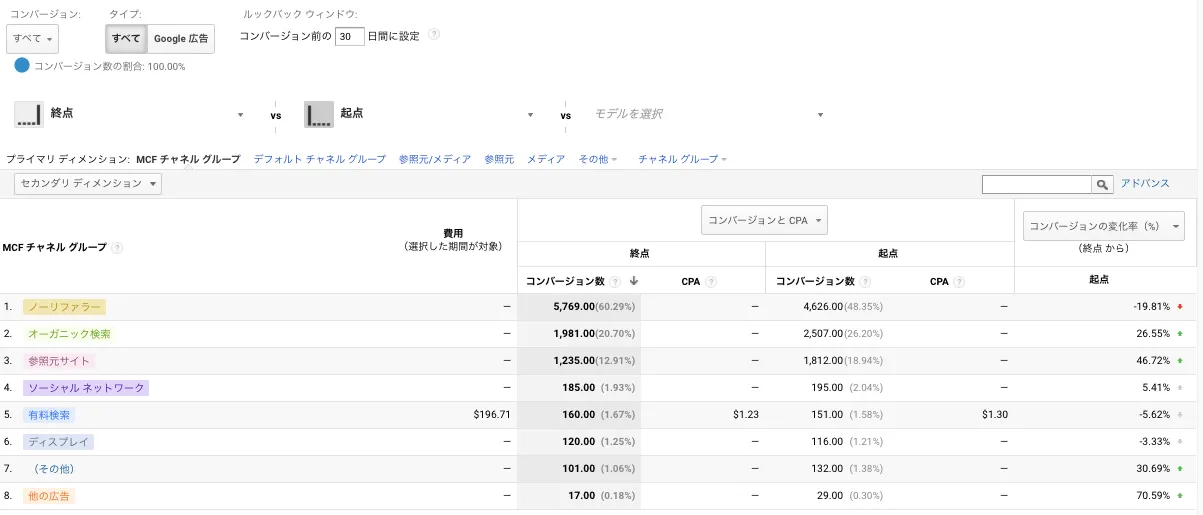Click the $1.30 CPA cell
Image resolution: width=1203 pixels, height=515 pixels.
995,415
